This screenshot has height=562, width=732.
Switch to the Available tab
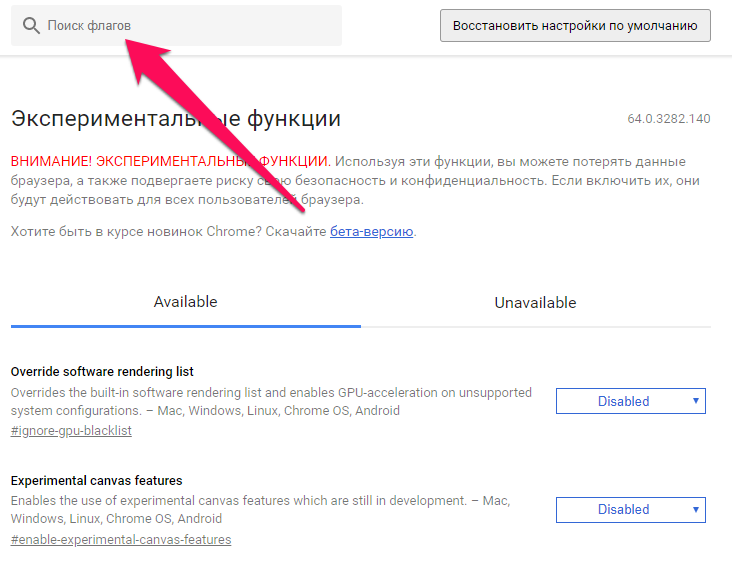point(185,302)
